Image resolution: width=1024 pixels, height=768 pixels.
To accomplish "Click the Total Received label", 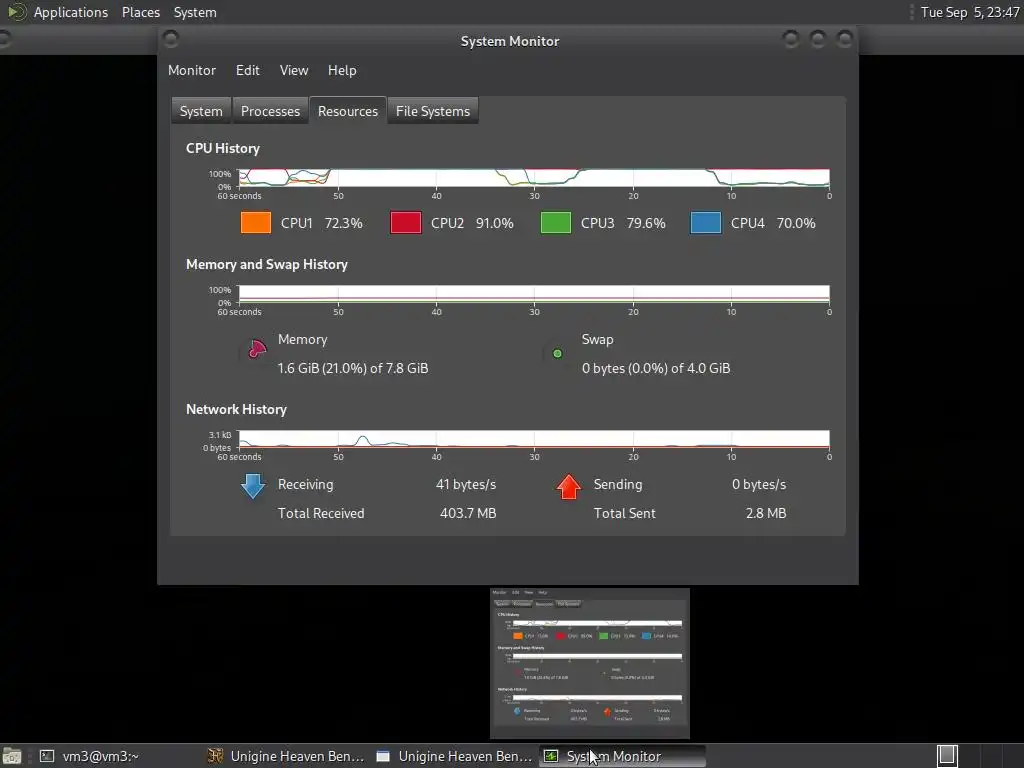I will pyautogui.click(x=321, y=513).
